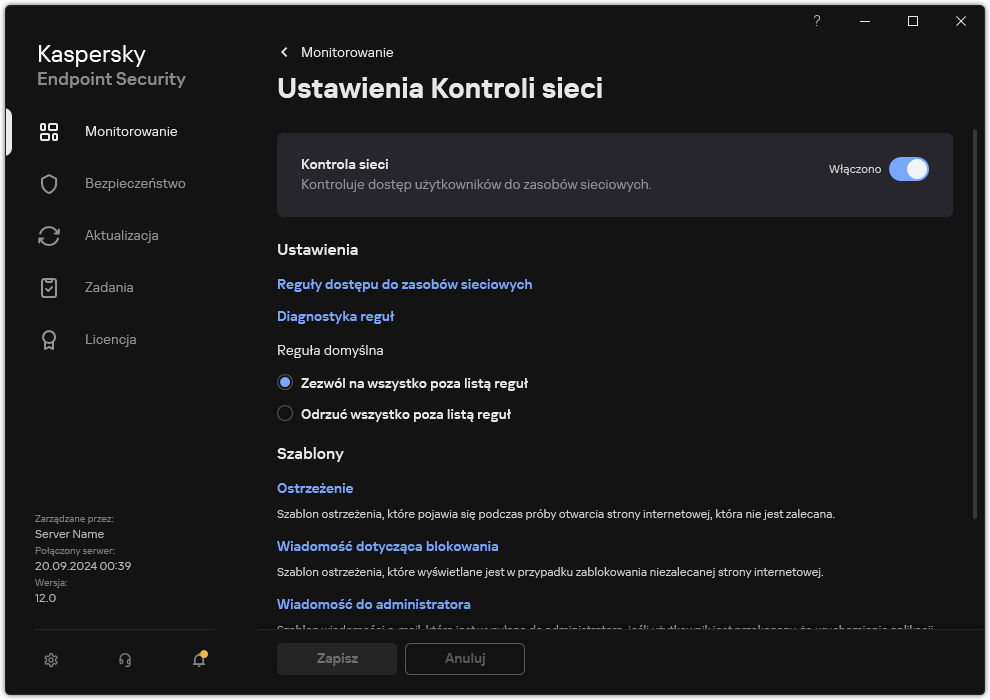The width and height of the screenshot is (990, 700).
Task: Open 'Reguły dostępu do zasobów sieciowych'
Action: pyautogui.click(x=405, y=284)
